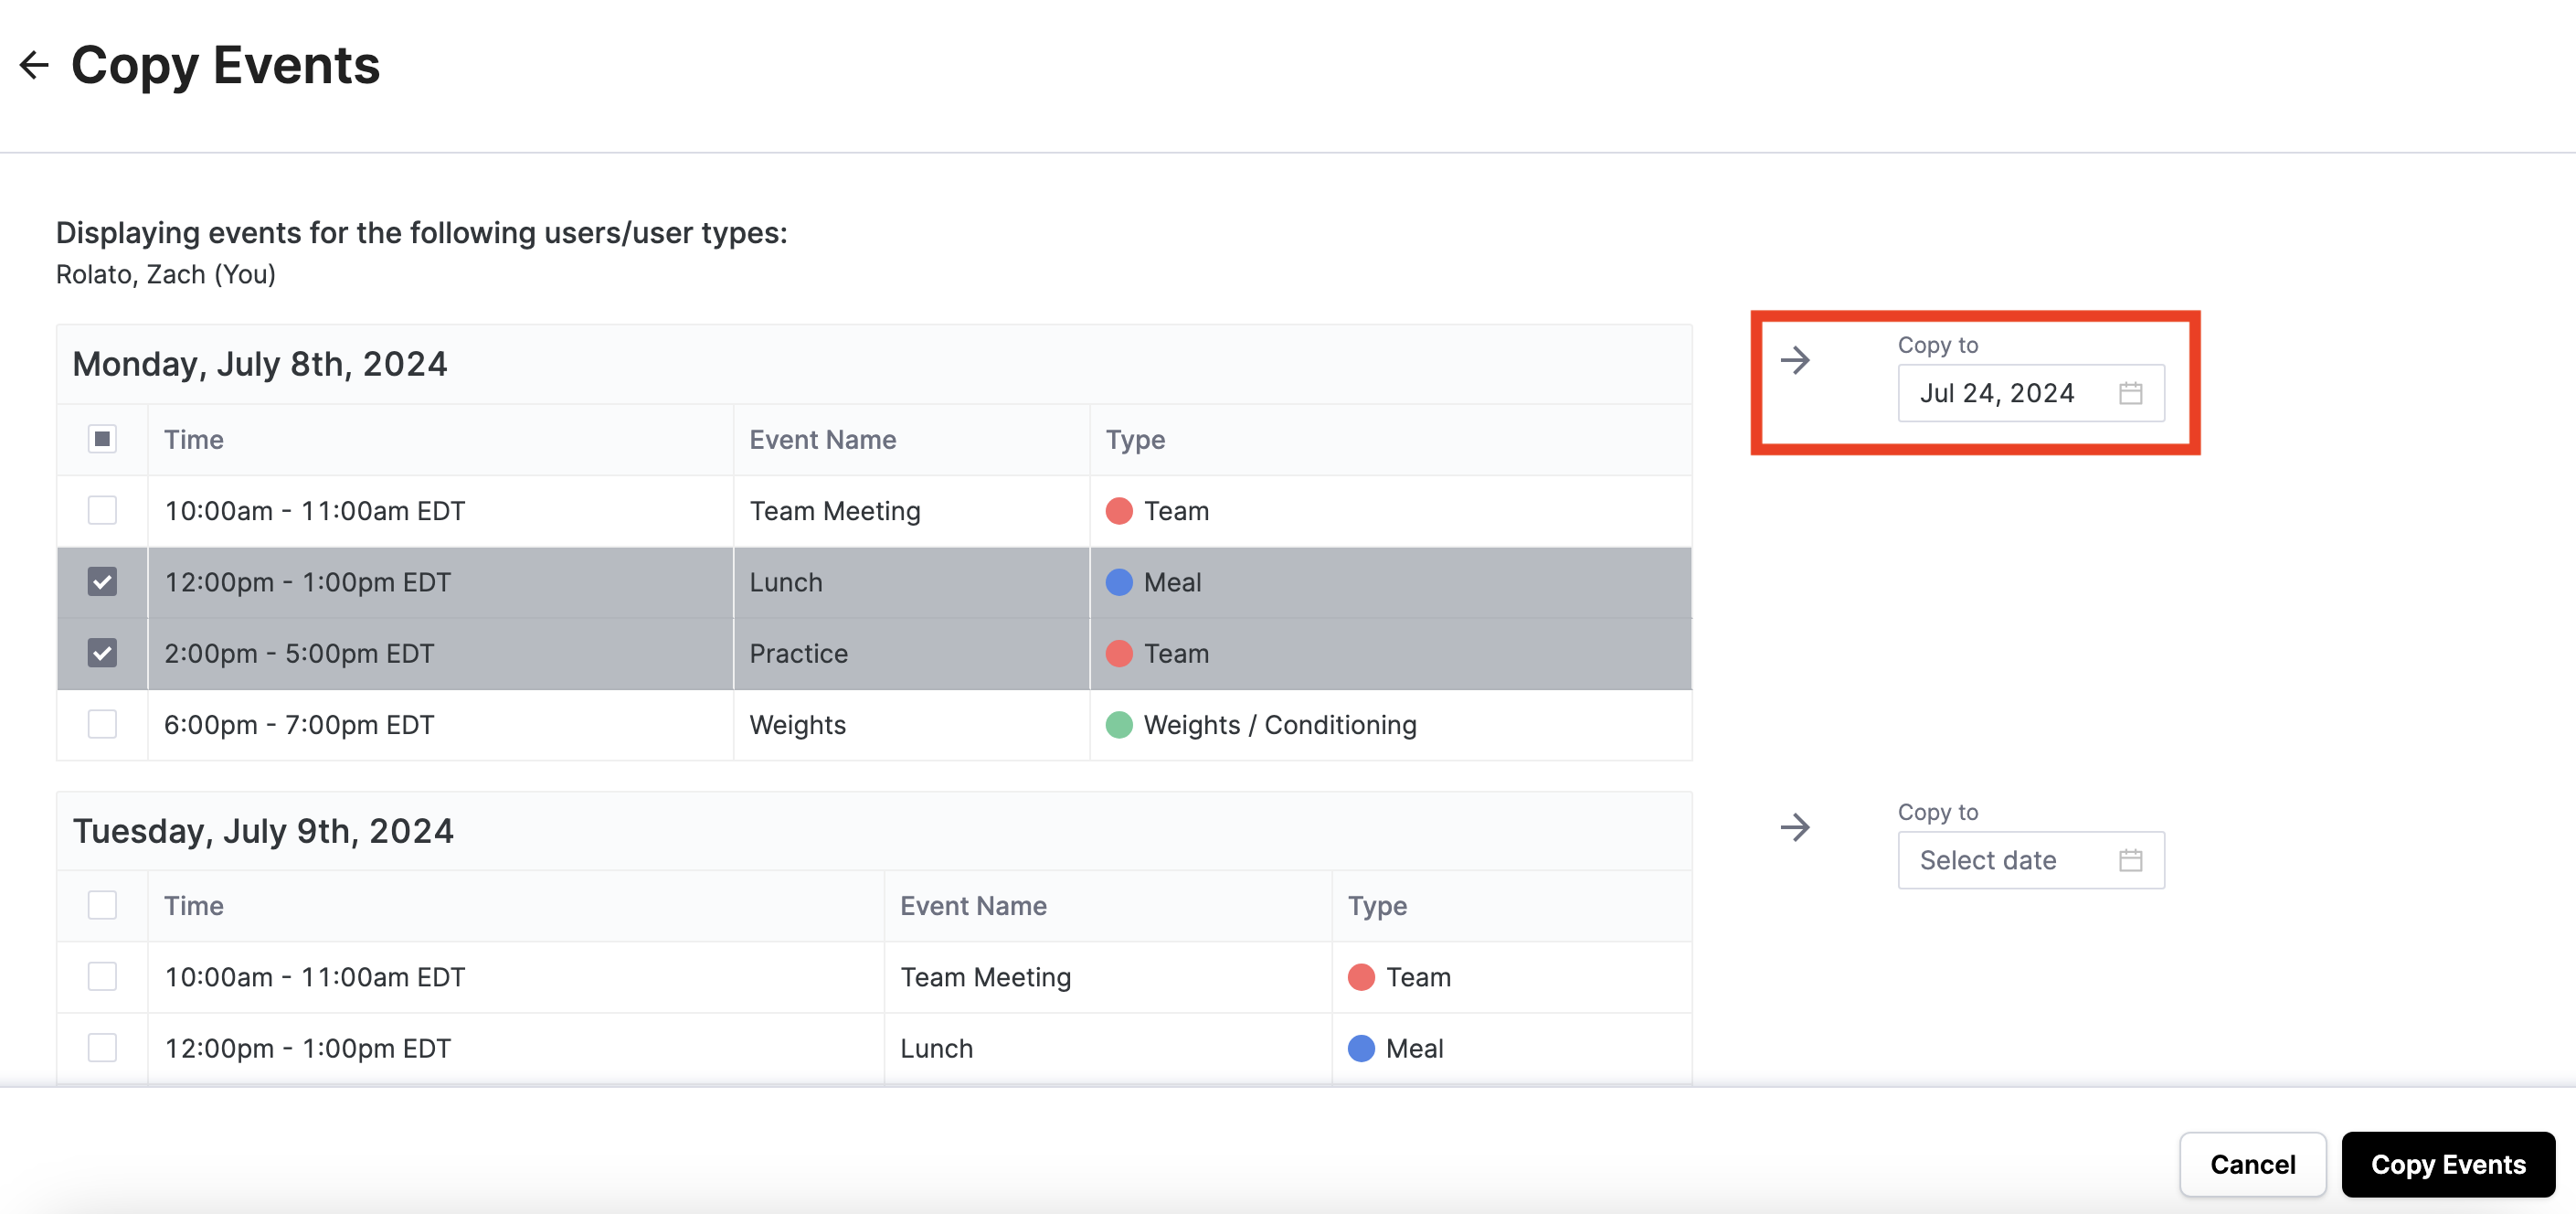
Task: Click the black Copy Events button
Action: [x=2447, y=1165]
